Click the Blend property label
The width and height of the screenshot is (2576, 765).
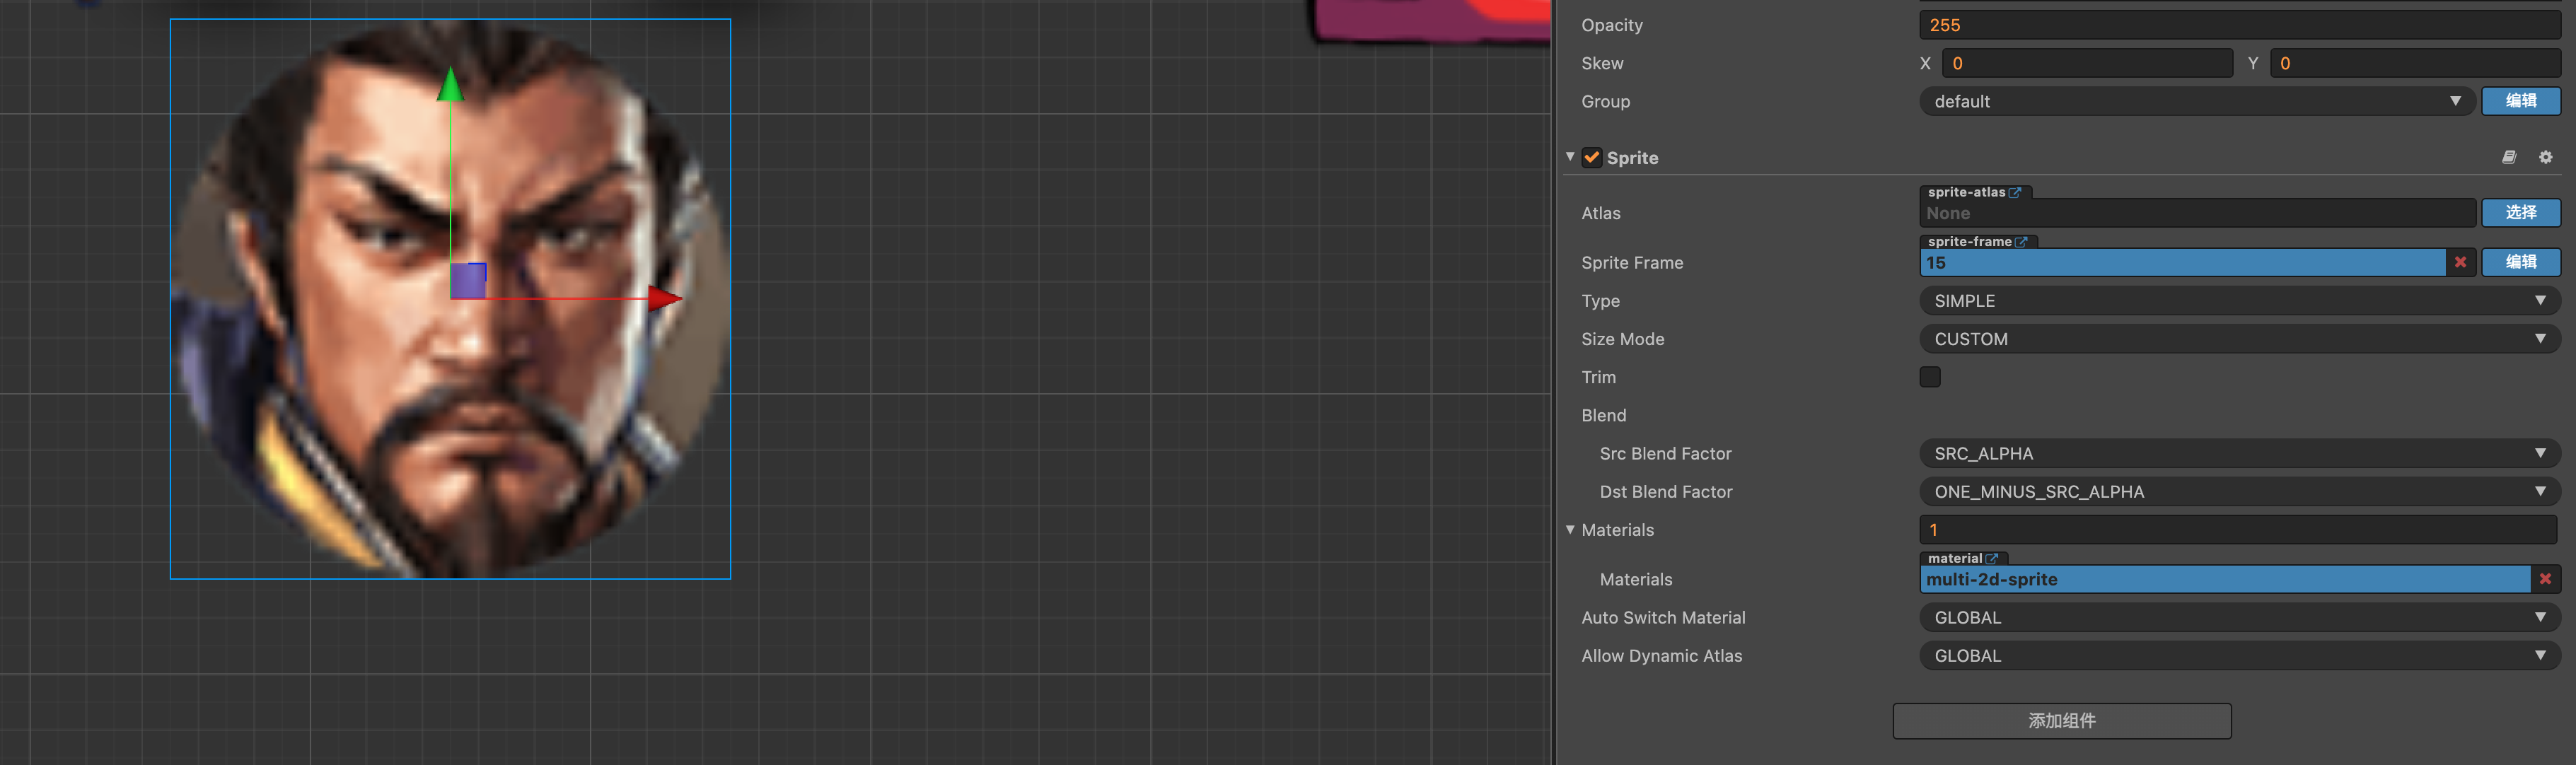click(1603, 415)
